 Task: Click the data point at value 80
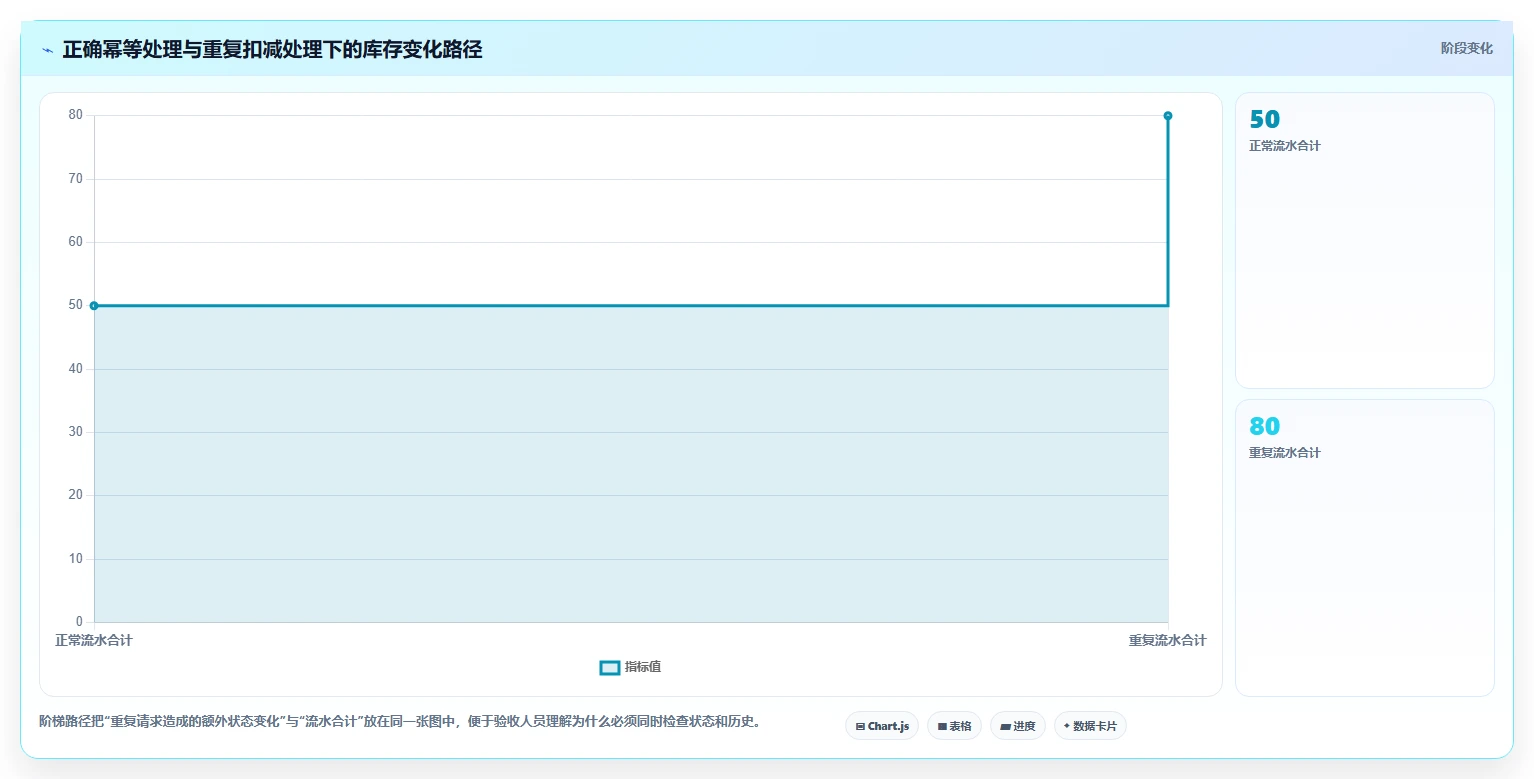point(1168,116)
